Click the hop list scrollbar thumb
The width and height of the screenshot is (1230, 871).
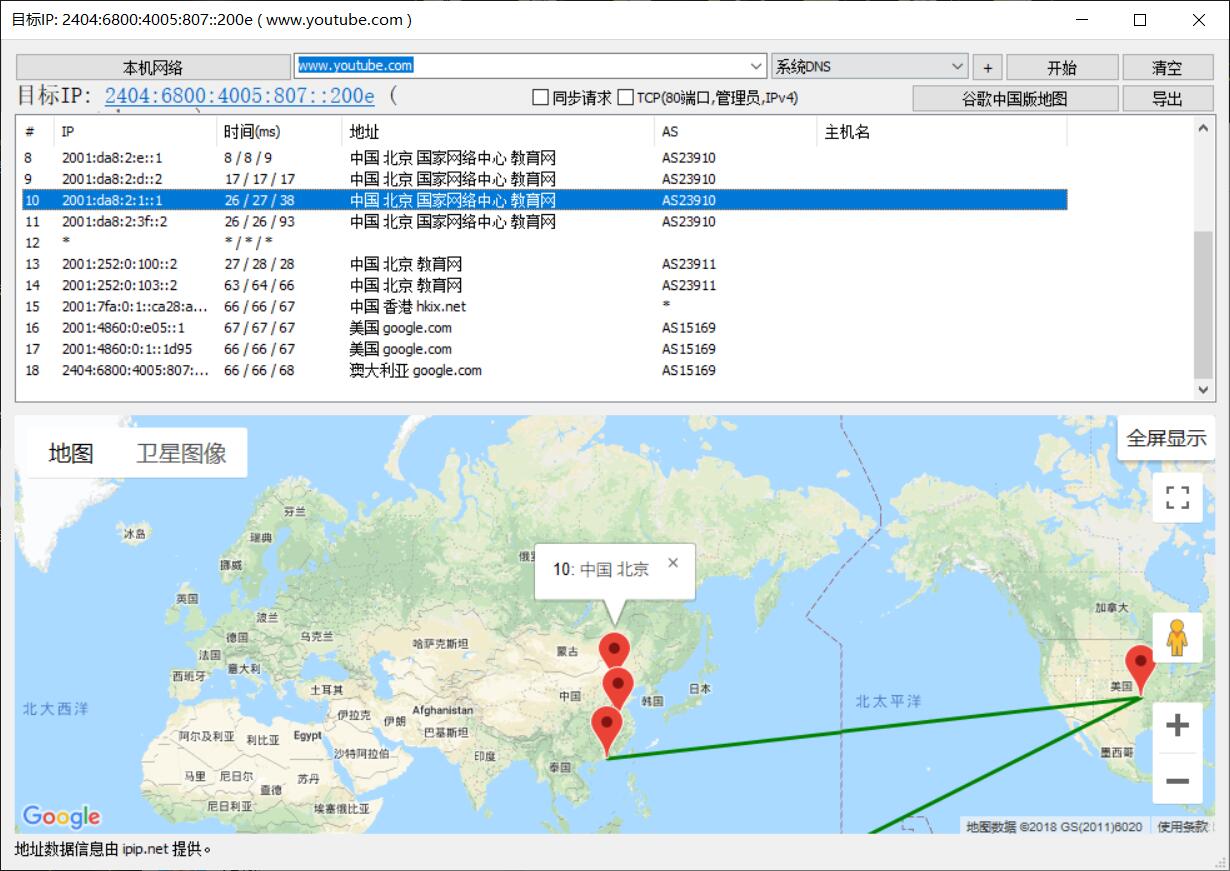(x=1204, y=304)
